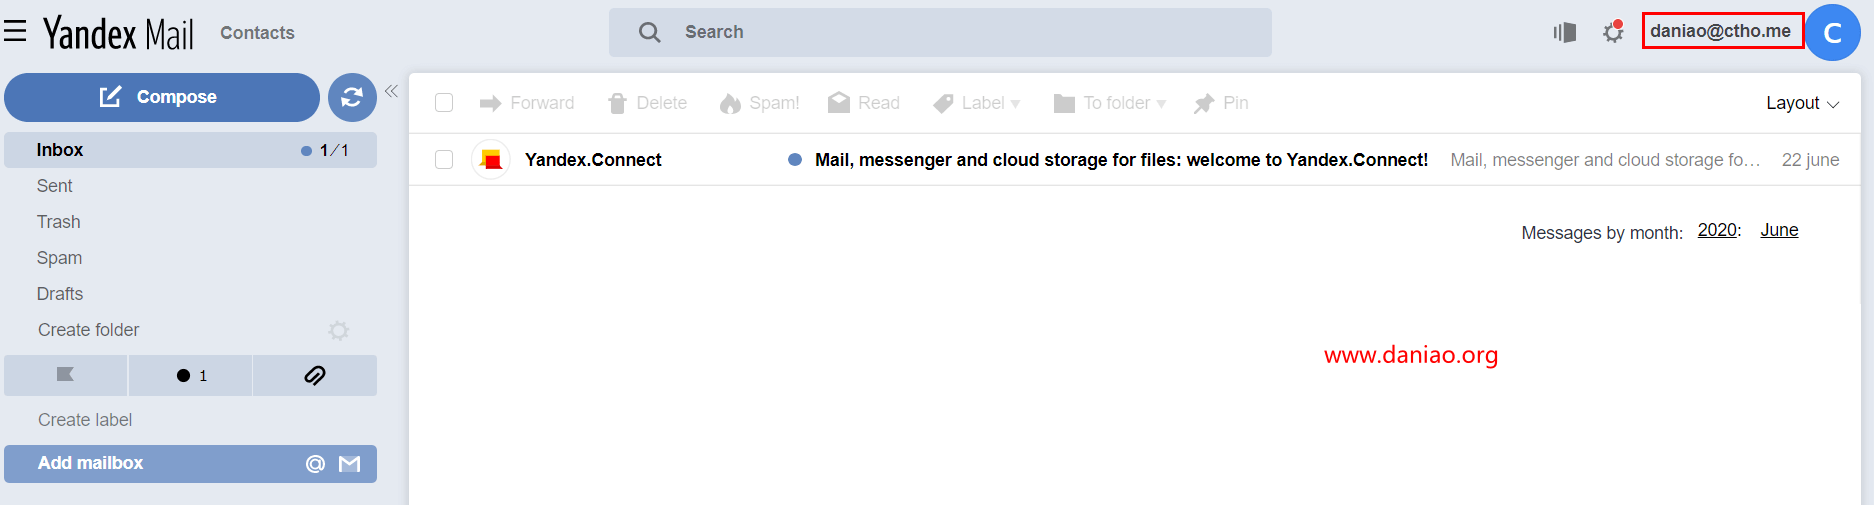This screenshot has height=505, width=1874.
Task: Open the Label dropdown in the toolbar
Action: click(976, 103)
